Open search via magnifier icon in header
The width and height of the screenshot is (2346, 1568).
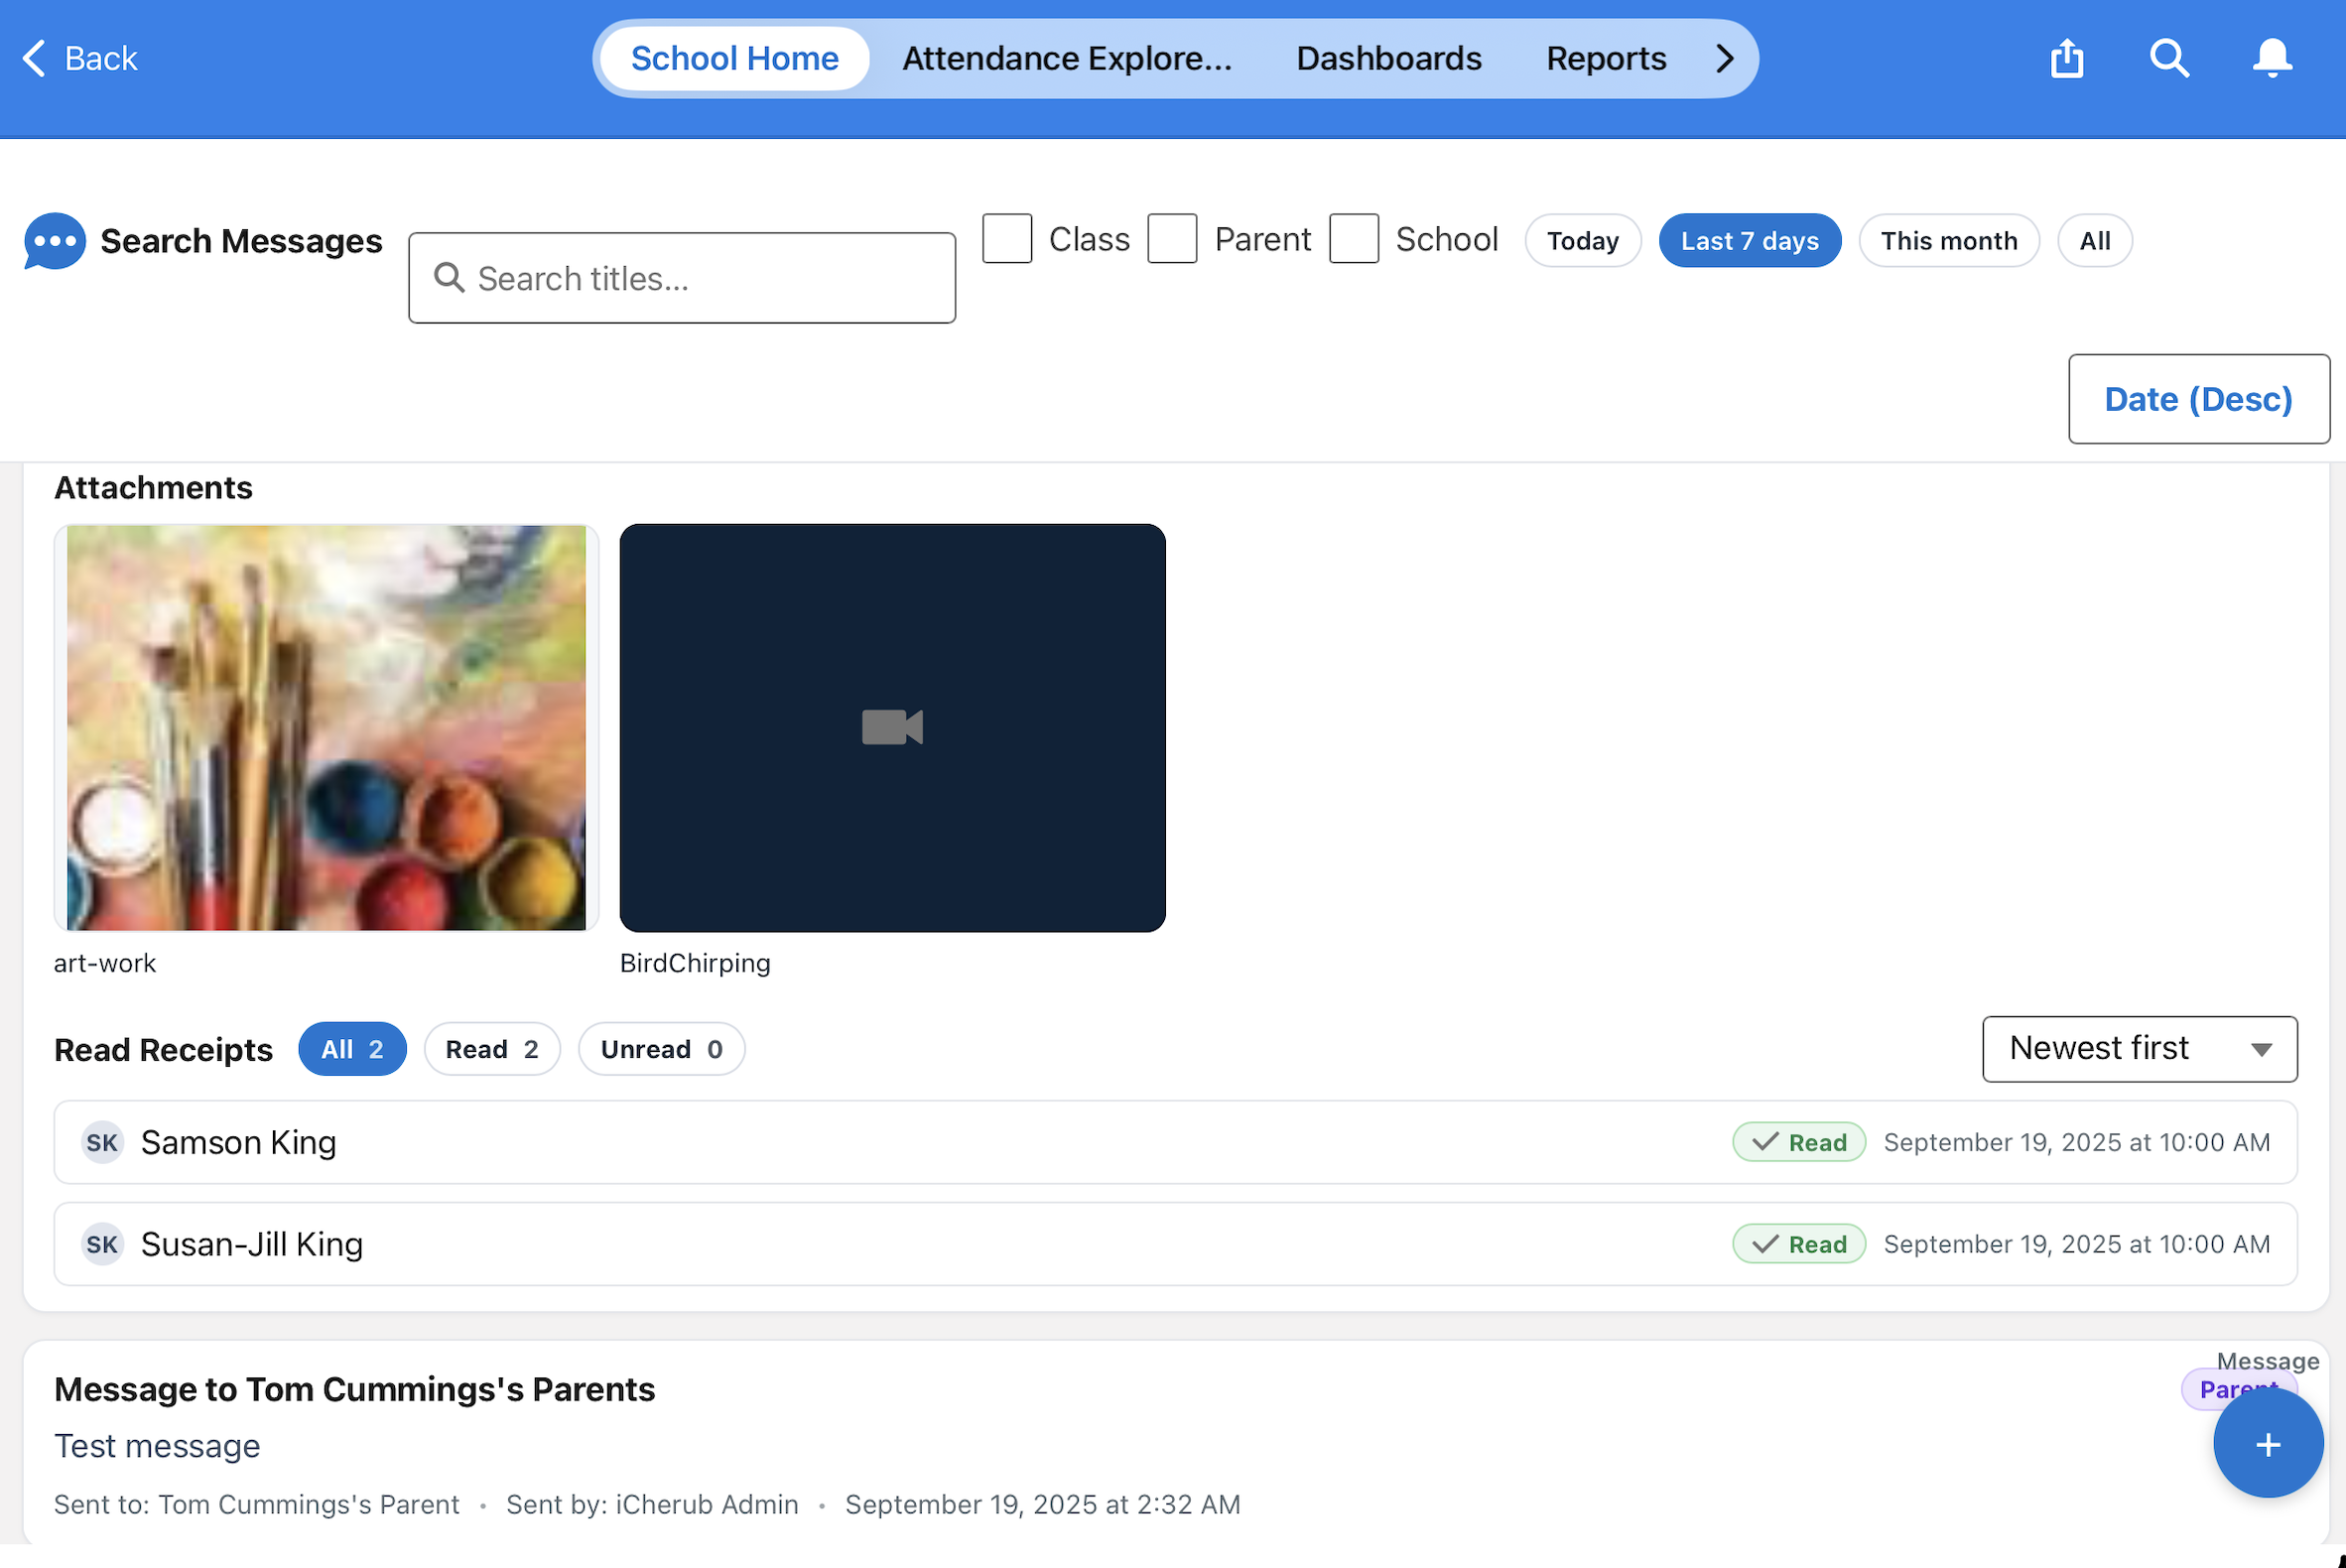[x=2169, y=58]
